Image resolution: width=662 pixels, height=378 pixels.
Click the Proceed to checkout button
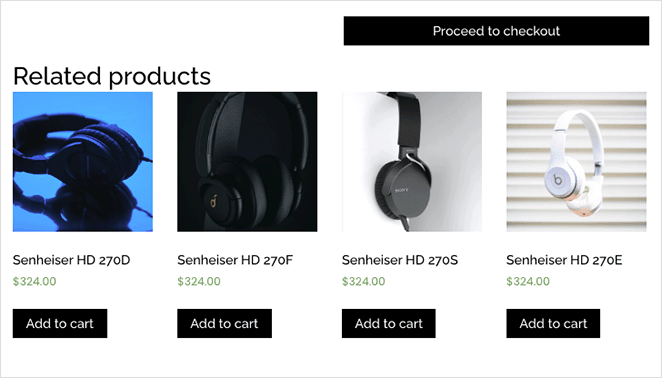[496, 31]
